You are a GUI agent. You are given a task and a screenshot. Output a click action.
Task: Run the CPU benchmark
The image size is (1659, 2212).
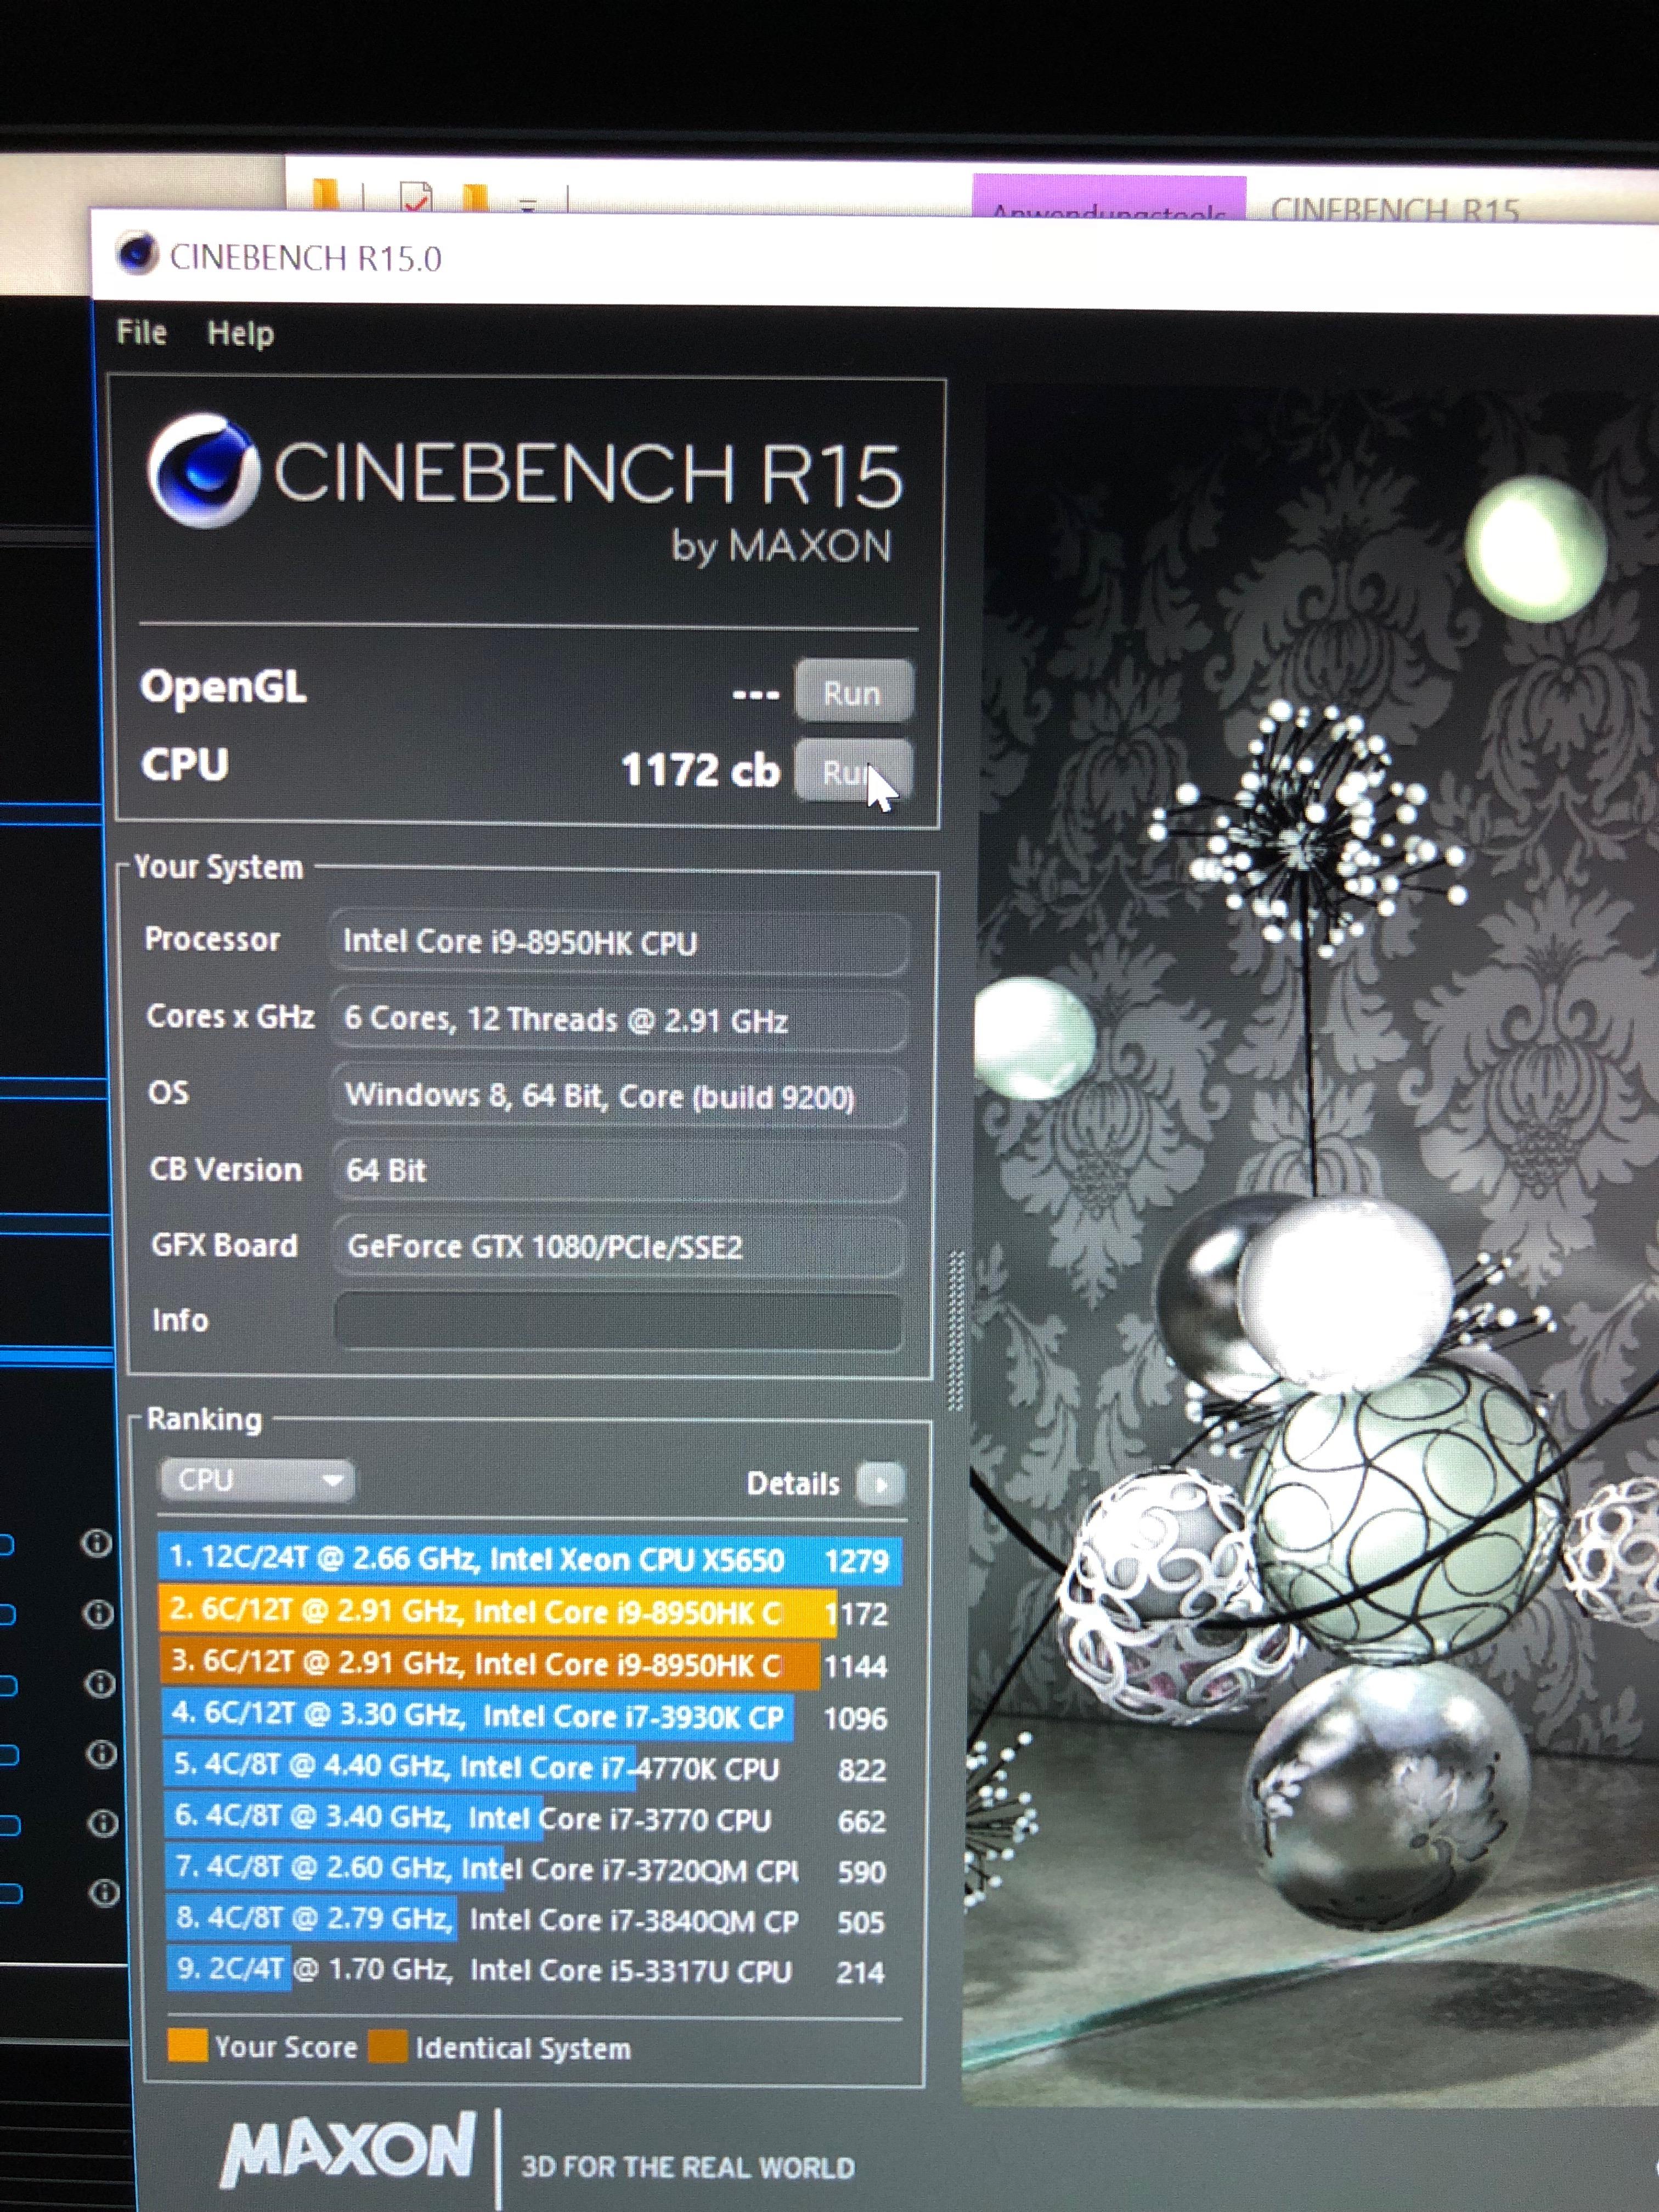(x=853, y=771)
